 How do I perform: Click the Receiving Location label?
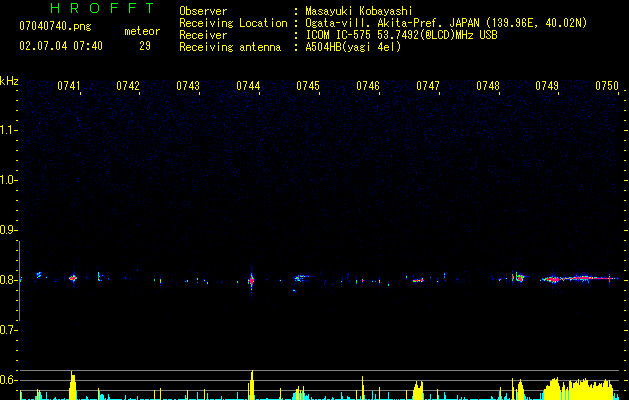click(233, 23)
